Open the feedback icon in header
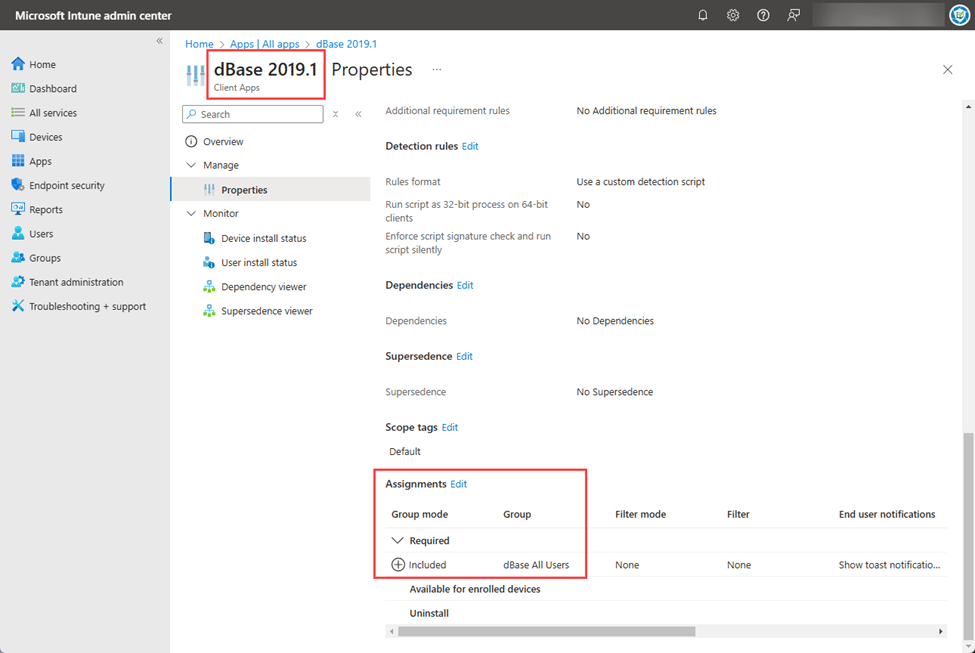This screenshot has width=975, height=653. (x=793, y=15)
